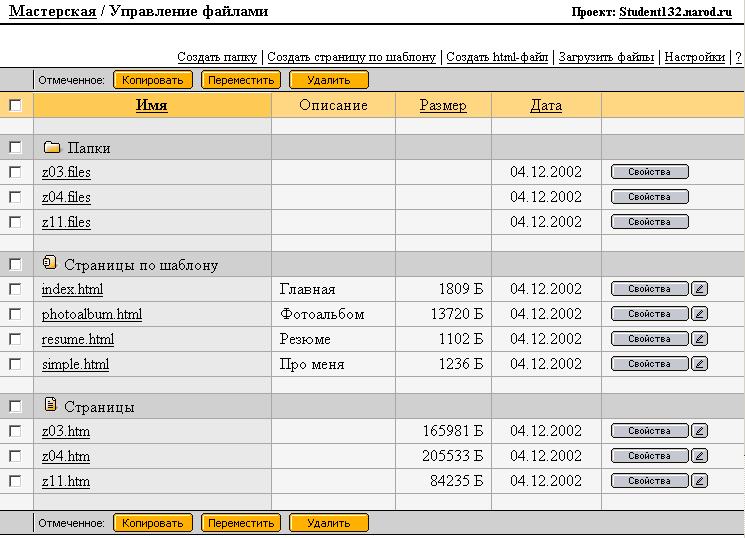
Task: Click the edit pencil icon for photoalbum.html
Action: tap(699, 314)
